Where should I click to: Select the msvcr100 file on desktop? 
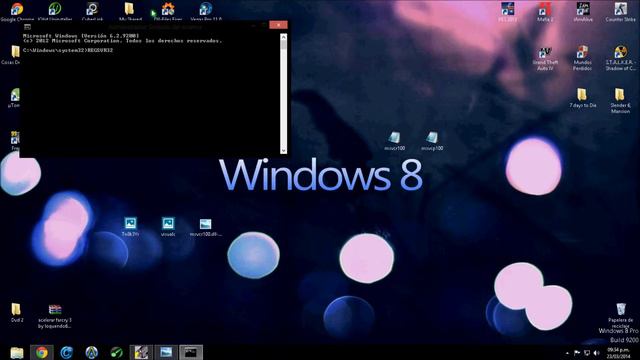tap(394, 141)
